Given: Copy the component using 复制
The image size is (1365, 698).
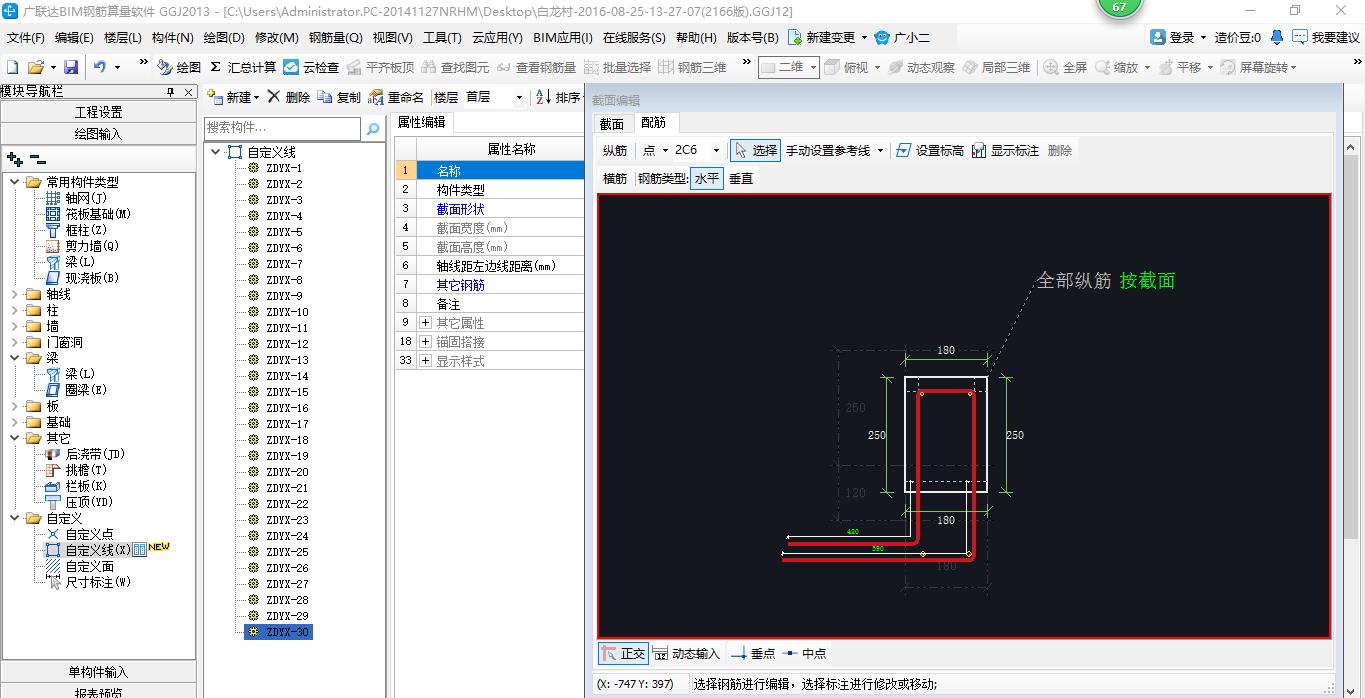Looking at the screenshot, I should [x=339, y=97].
